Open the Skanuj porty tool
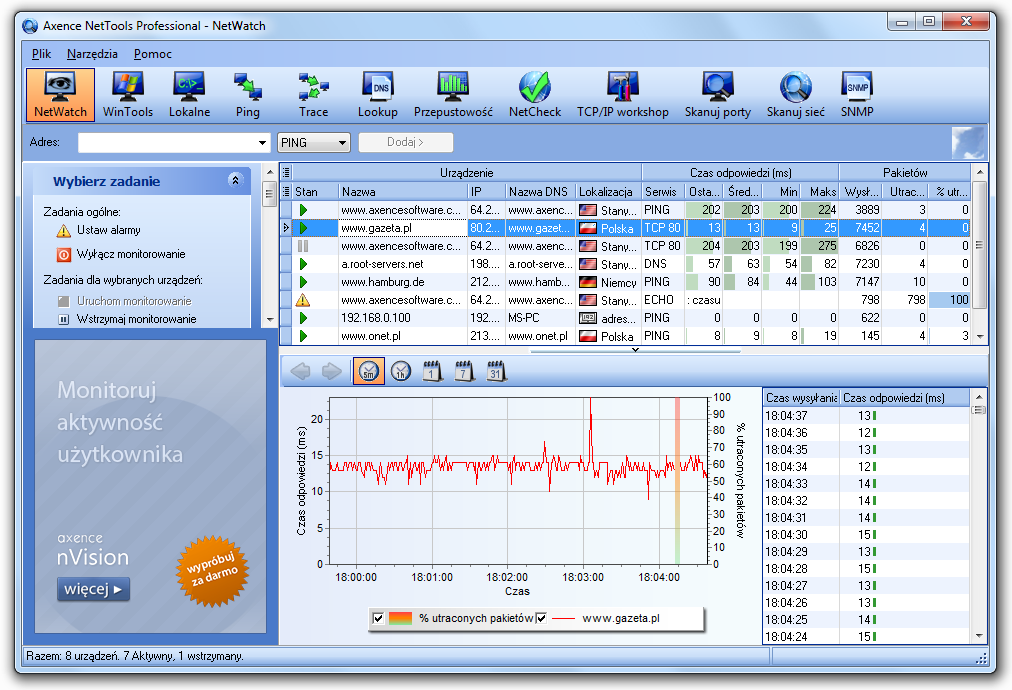1012x690 pixels. [x=718, y=95]
